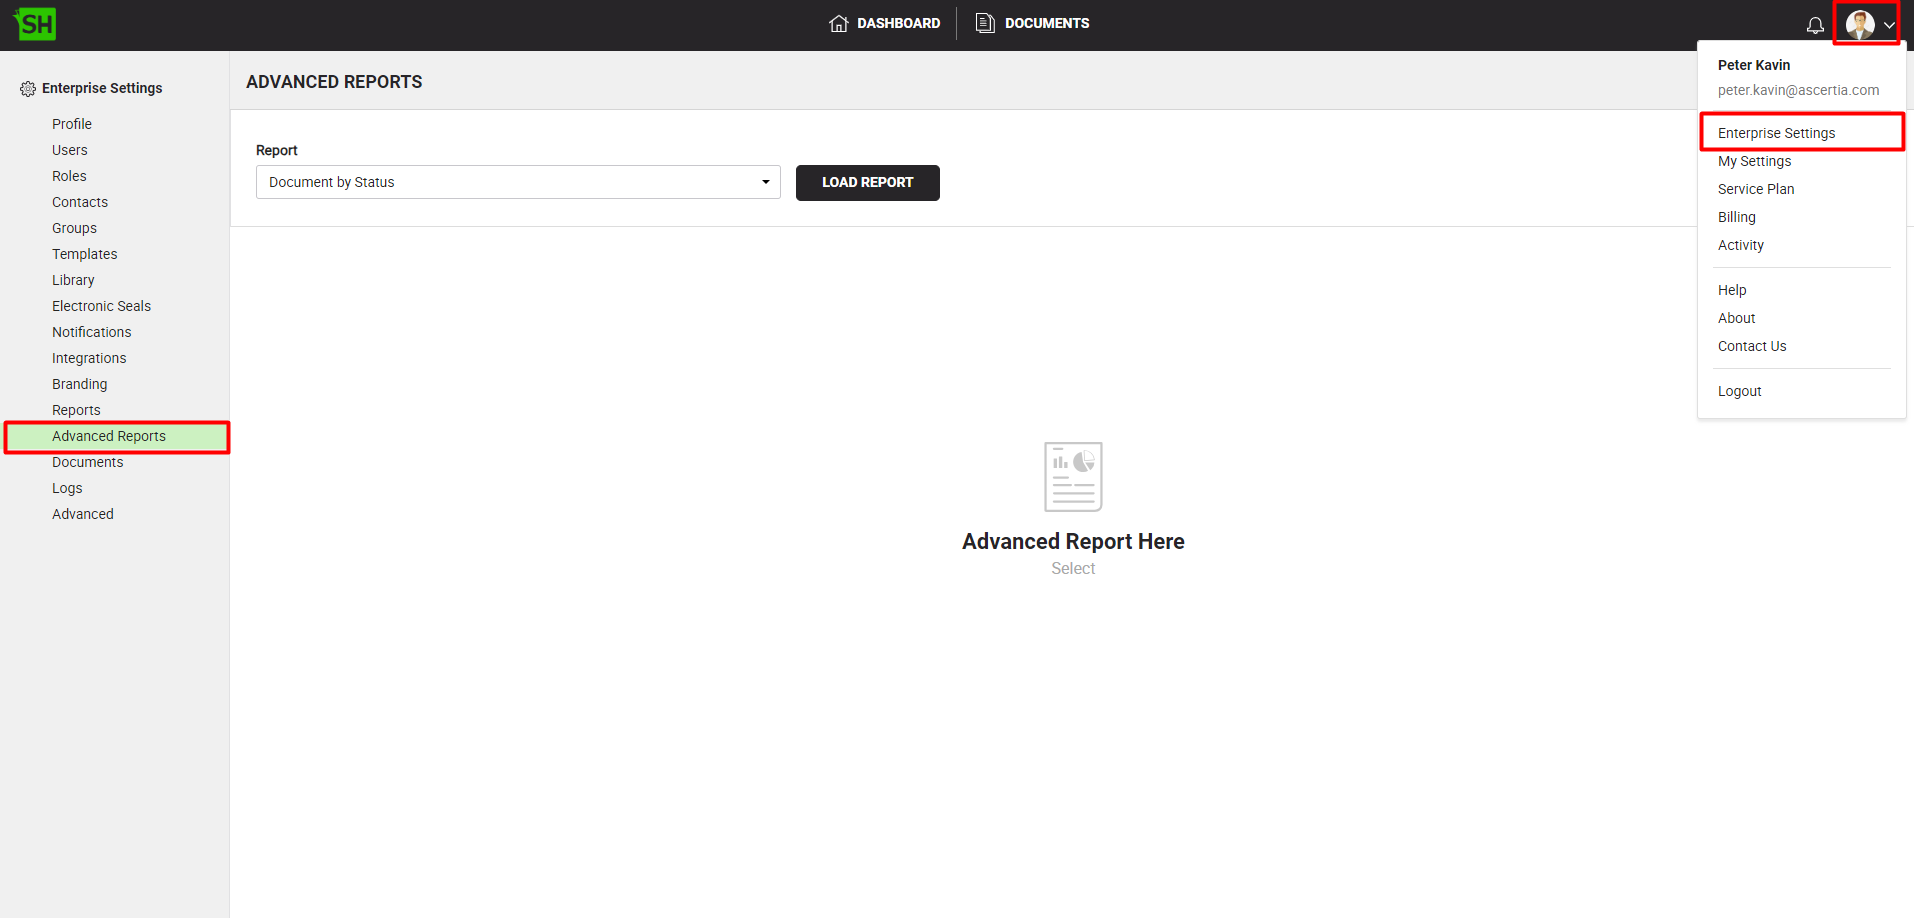Expand the account menu chevron arrow
Viewport: 1914px width, 918px height.
point(1889,26)
